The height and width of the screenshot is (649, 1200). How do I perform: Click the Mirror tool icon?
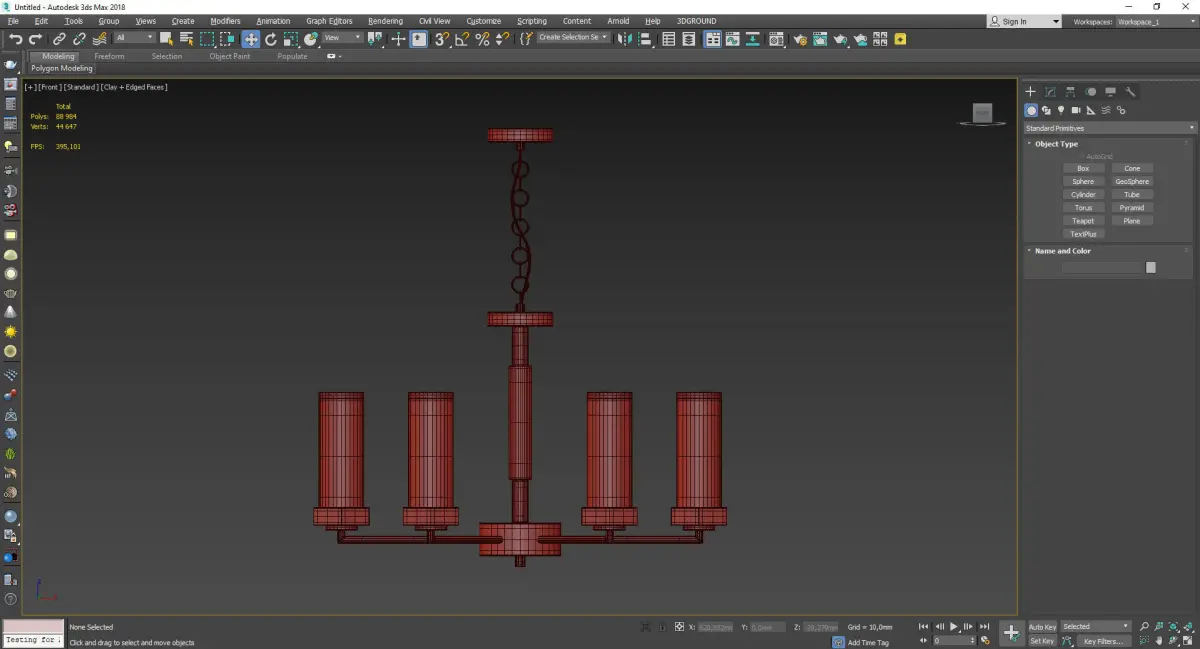click(624, 39)
